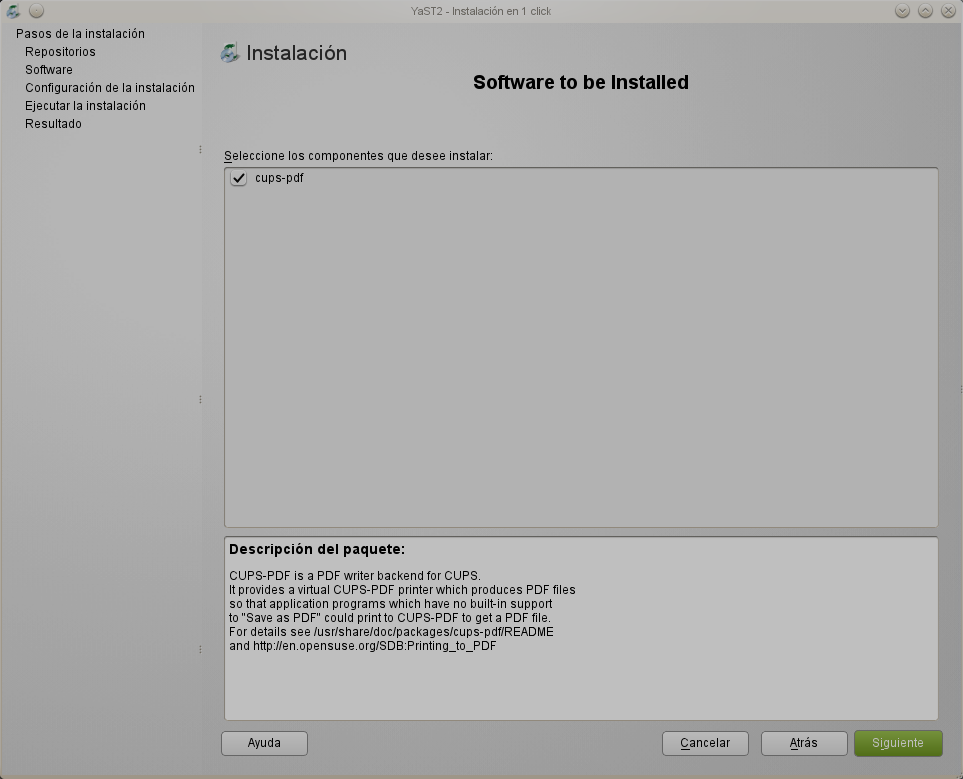The image size is (963, 779).
Task: Uncheck the cups-pdf package checkbox
Action: pyautogui.click(x=238, y=178)
